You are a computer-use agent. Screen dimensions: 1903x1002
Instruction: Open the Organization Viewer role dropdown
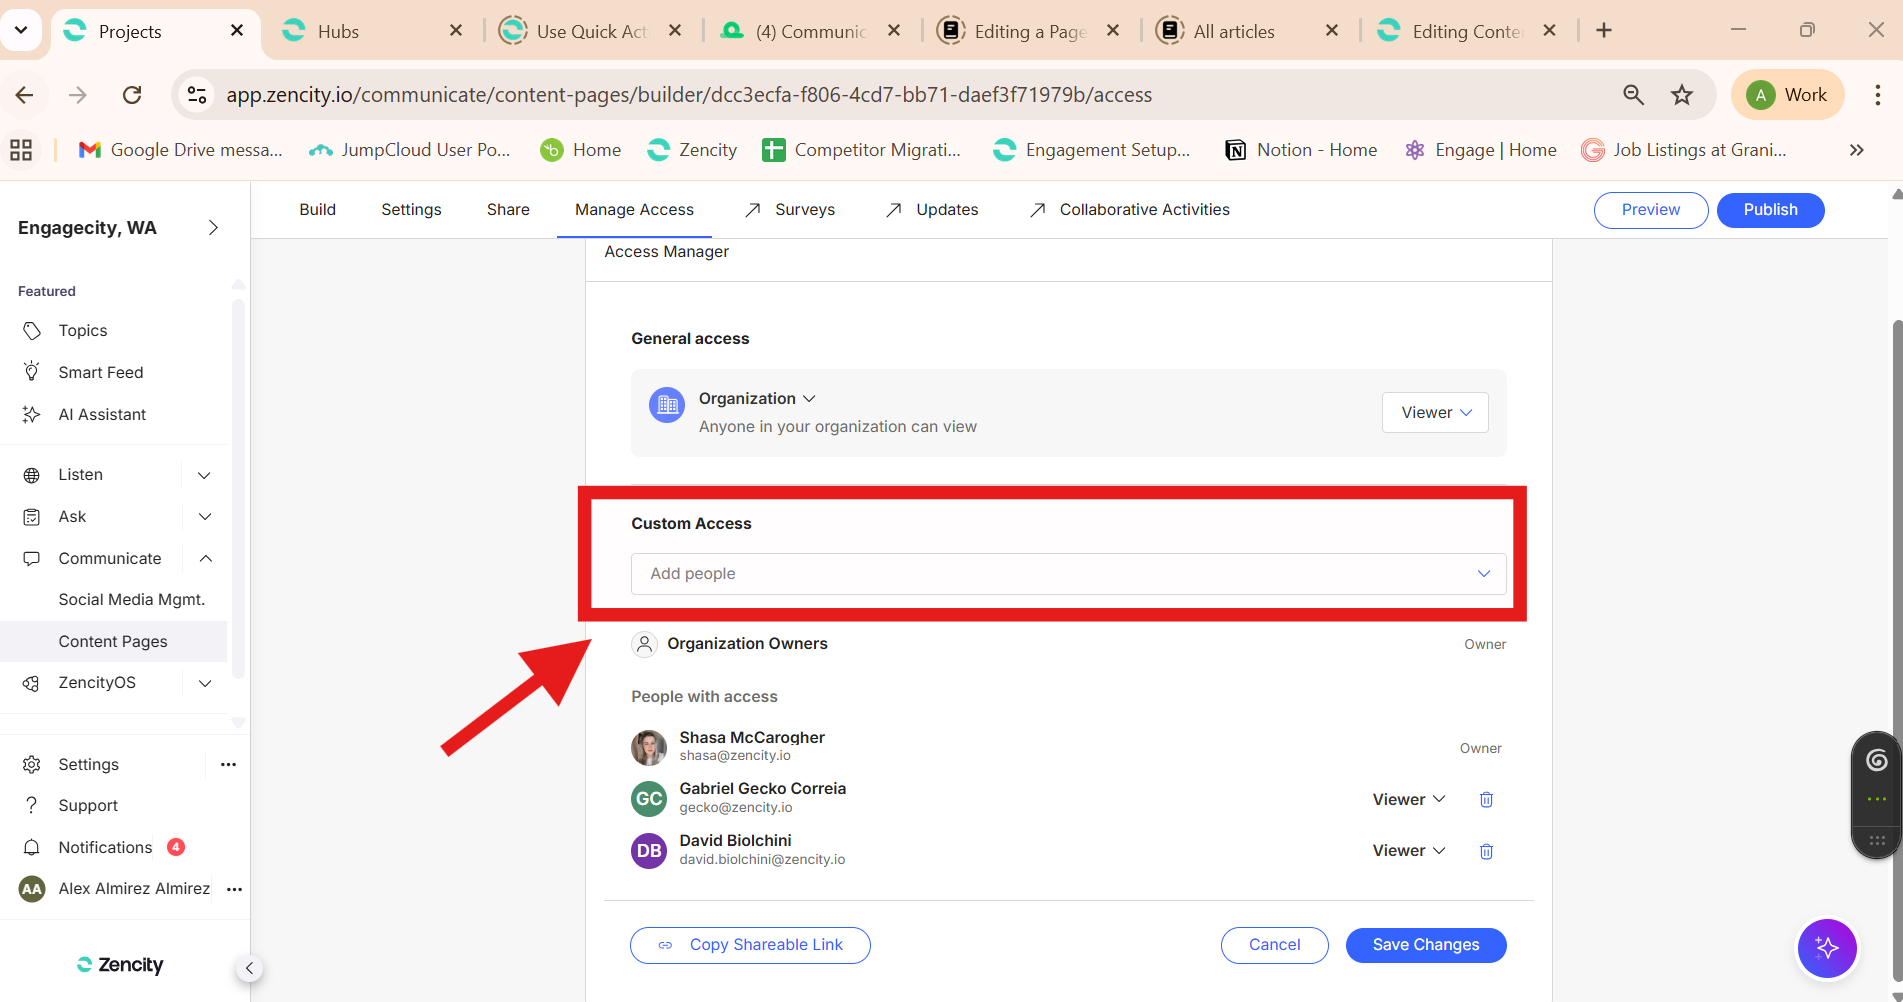[1435, 413]
